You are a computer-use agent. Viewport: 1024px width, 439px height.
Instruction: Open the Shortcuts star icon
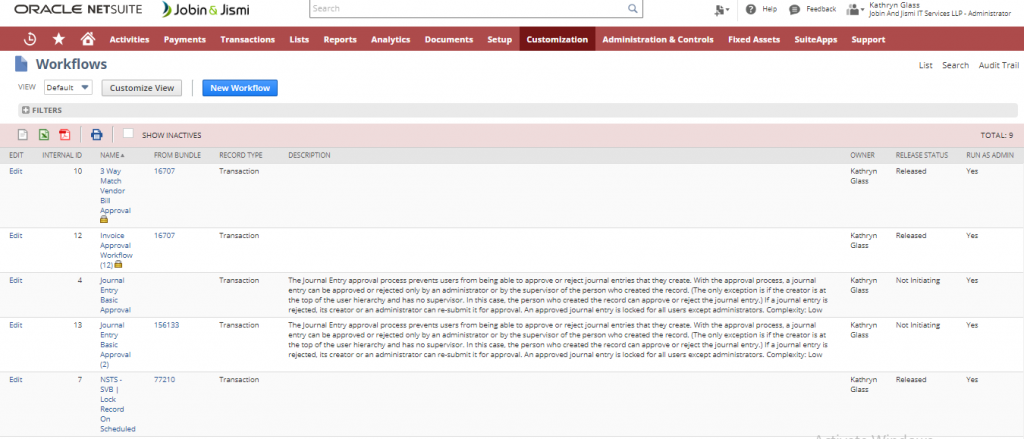pos(59,40)
